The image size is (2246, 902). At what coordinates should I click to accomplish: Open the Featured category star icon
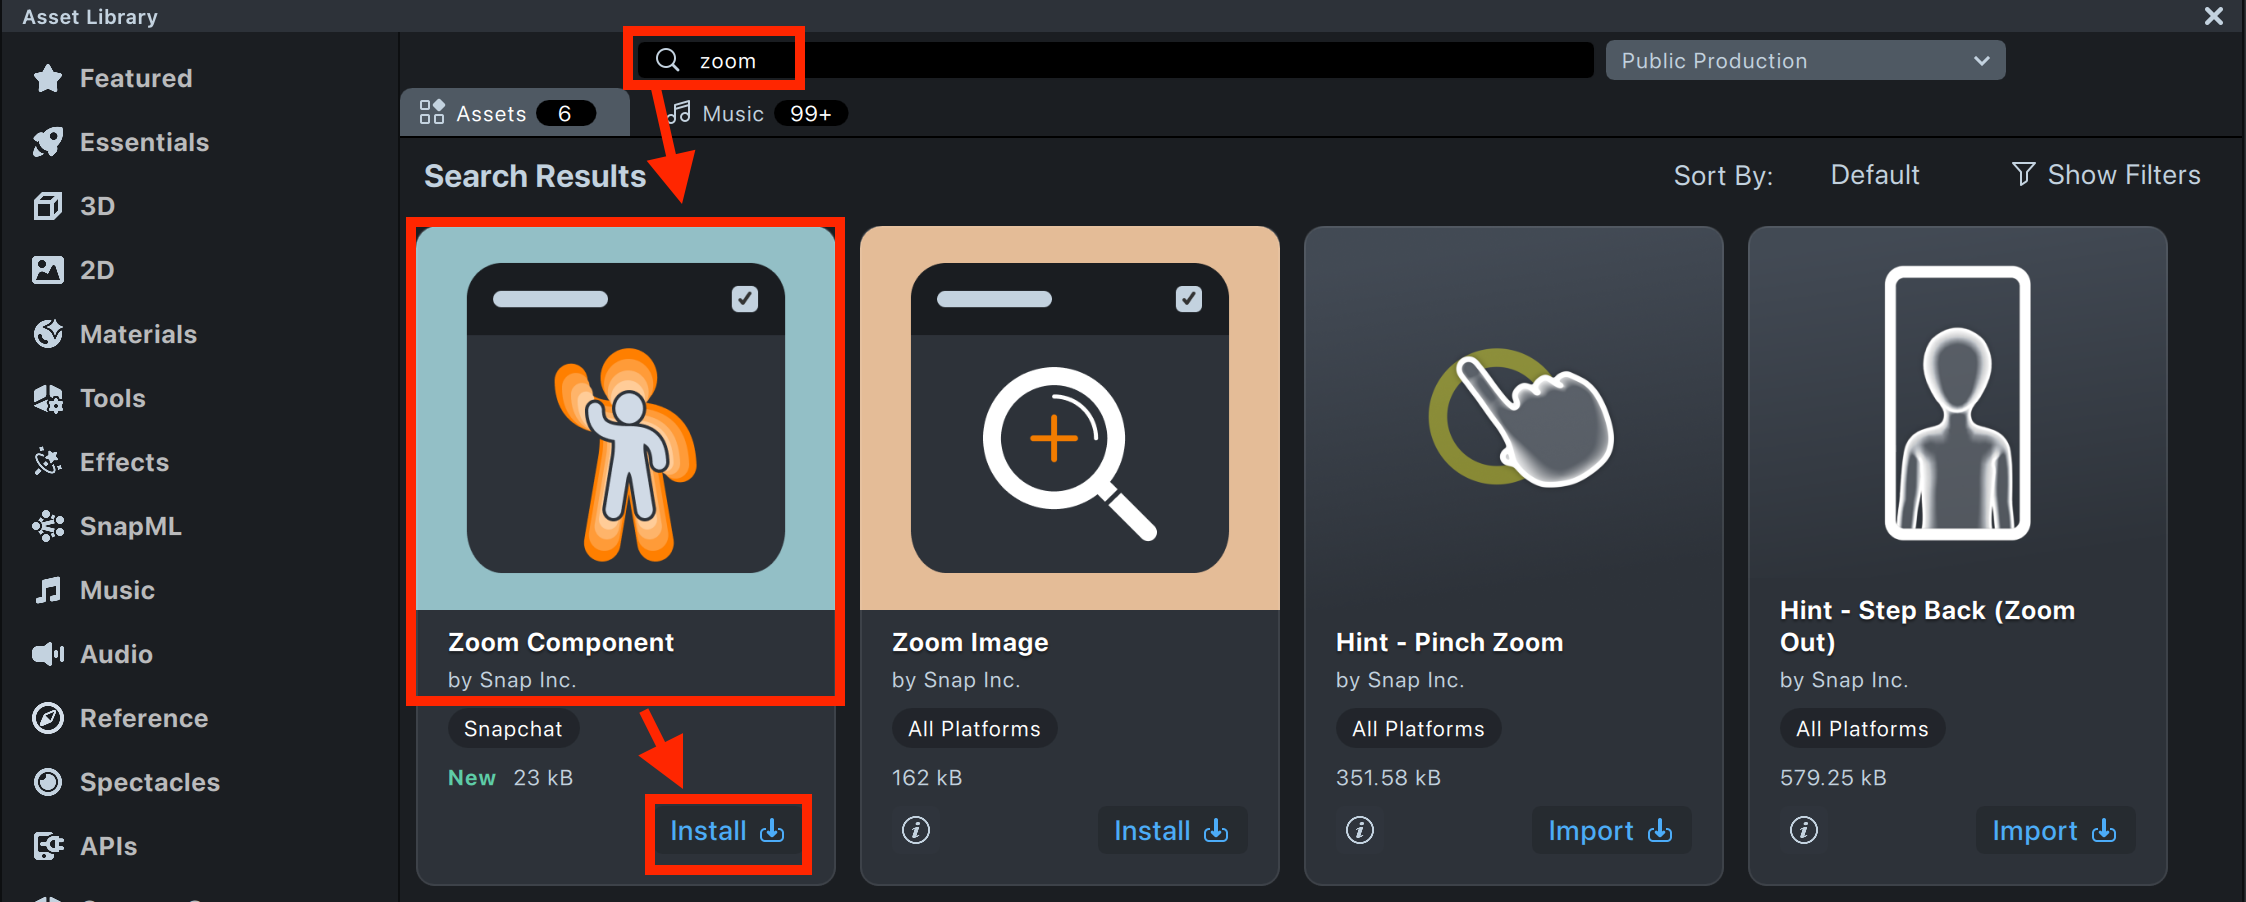coord(48,78)
